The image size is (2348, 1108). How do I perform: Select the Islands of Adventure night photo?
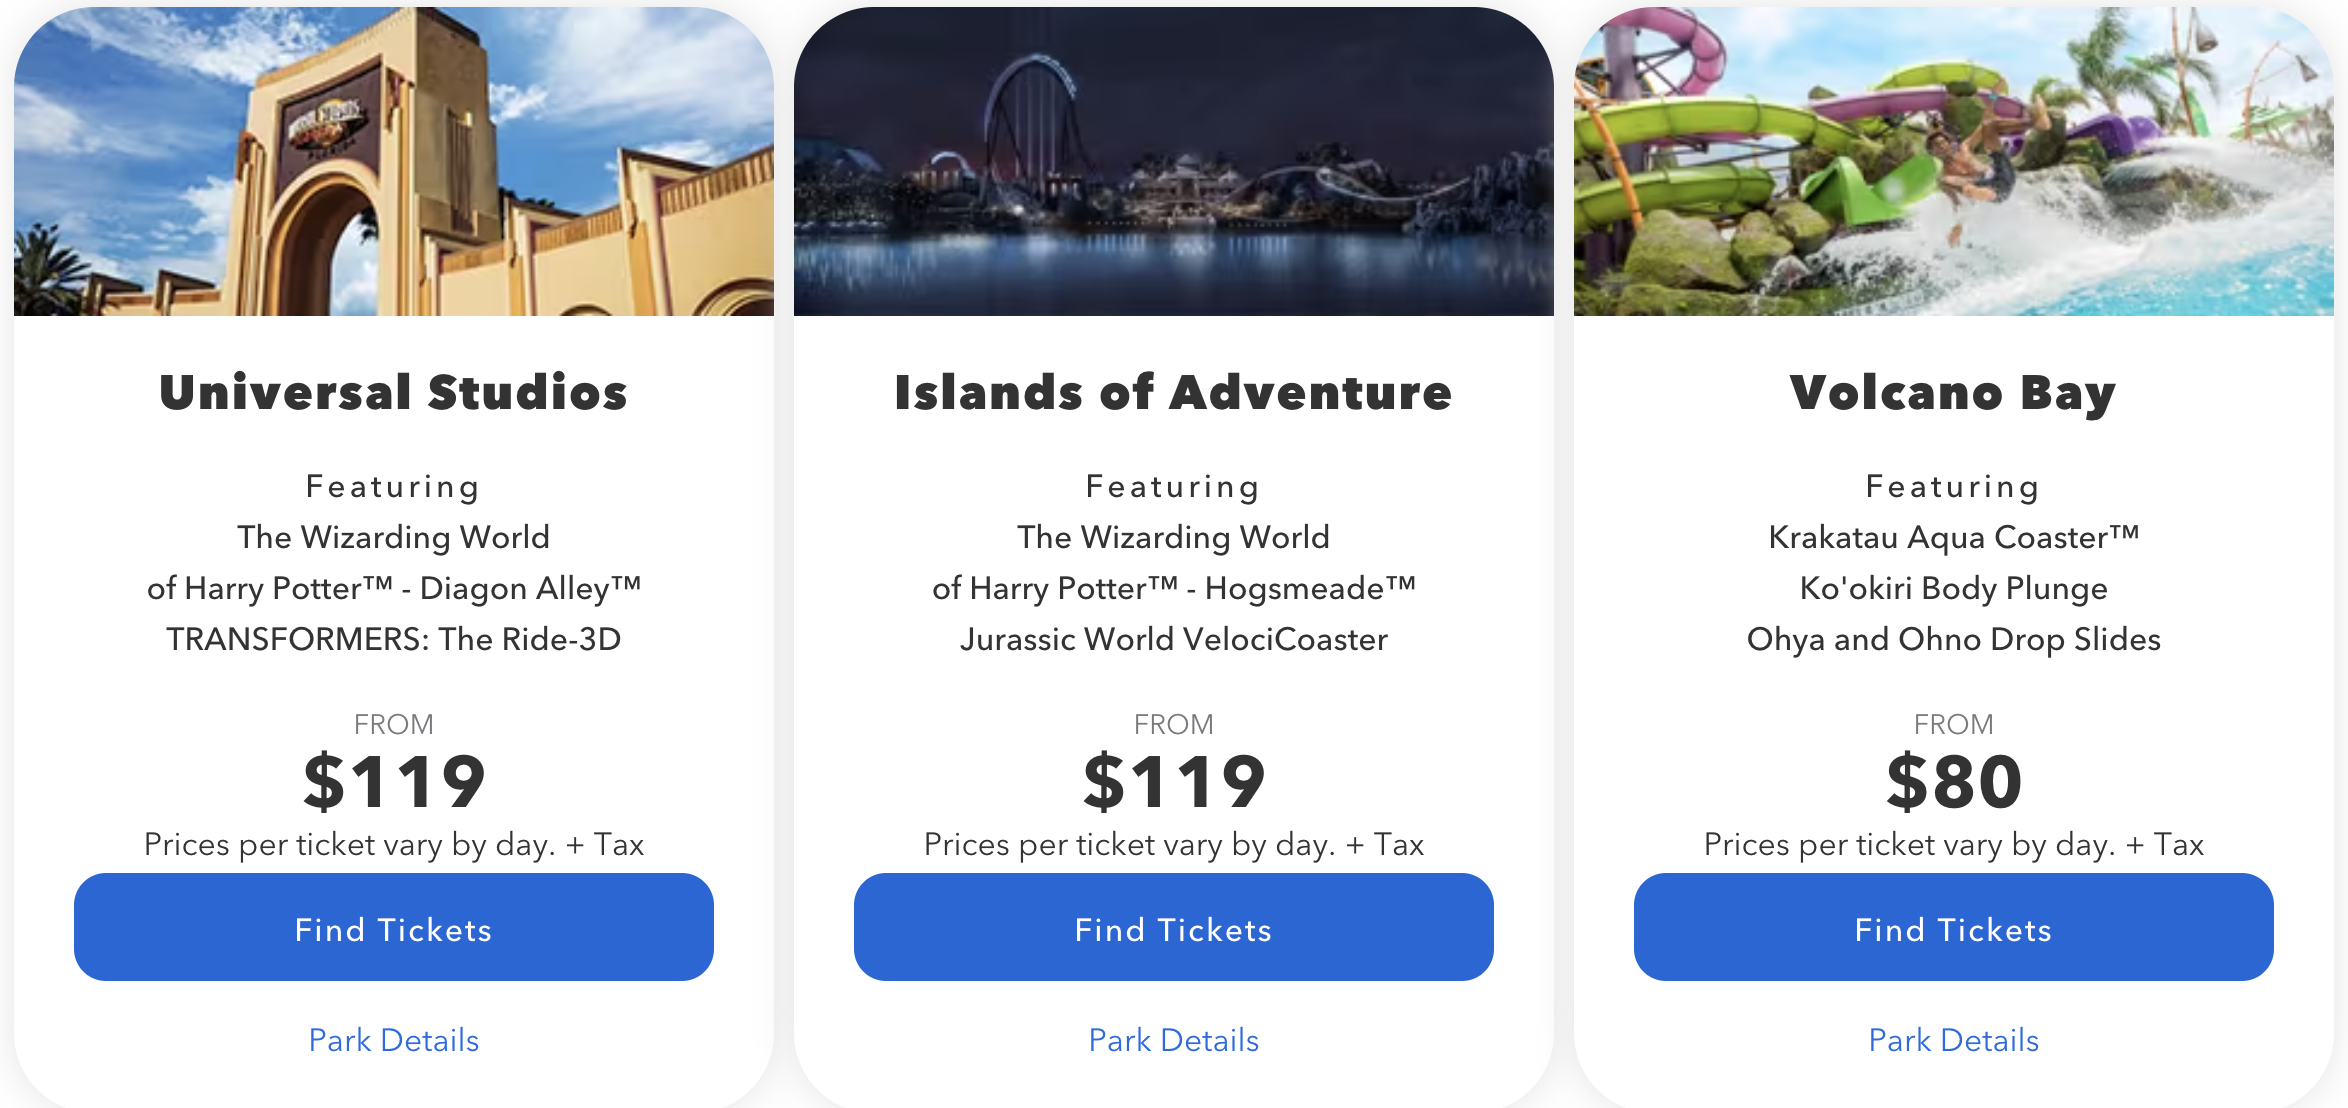[x=1174, y=162]
